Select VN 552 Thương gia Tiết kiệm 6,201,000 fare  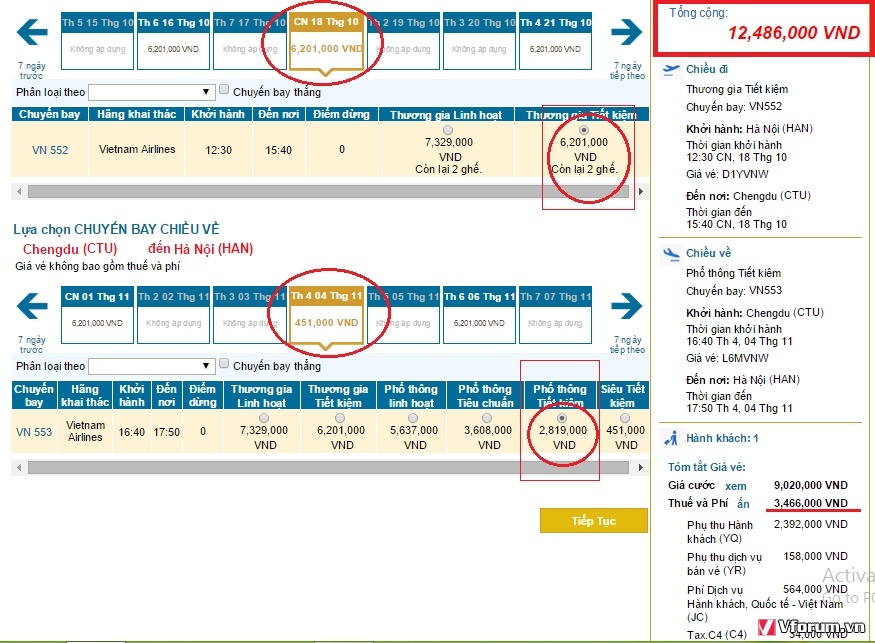pyautogui.click(x=584, y=130)
